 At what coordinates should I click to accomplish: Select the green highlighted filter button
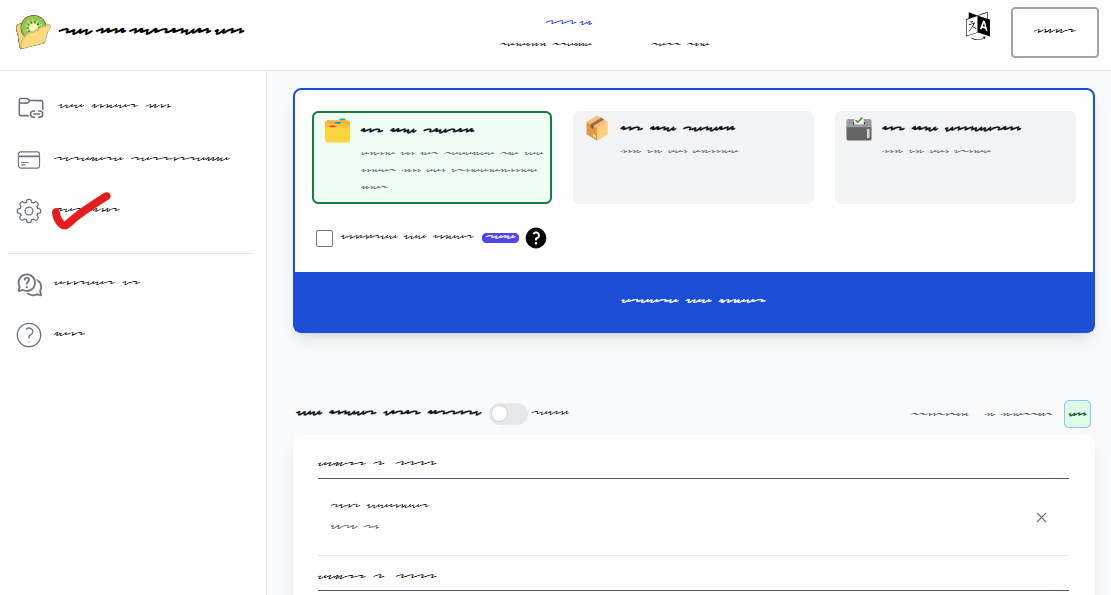pyautogui.click(x=1077, y=414)
